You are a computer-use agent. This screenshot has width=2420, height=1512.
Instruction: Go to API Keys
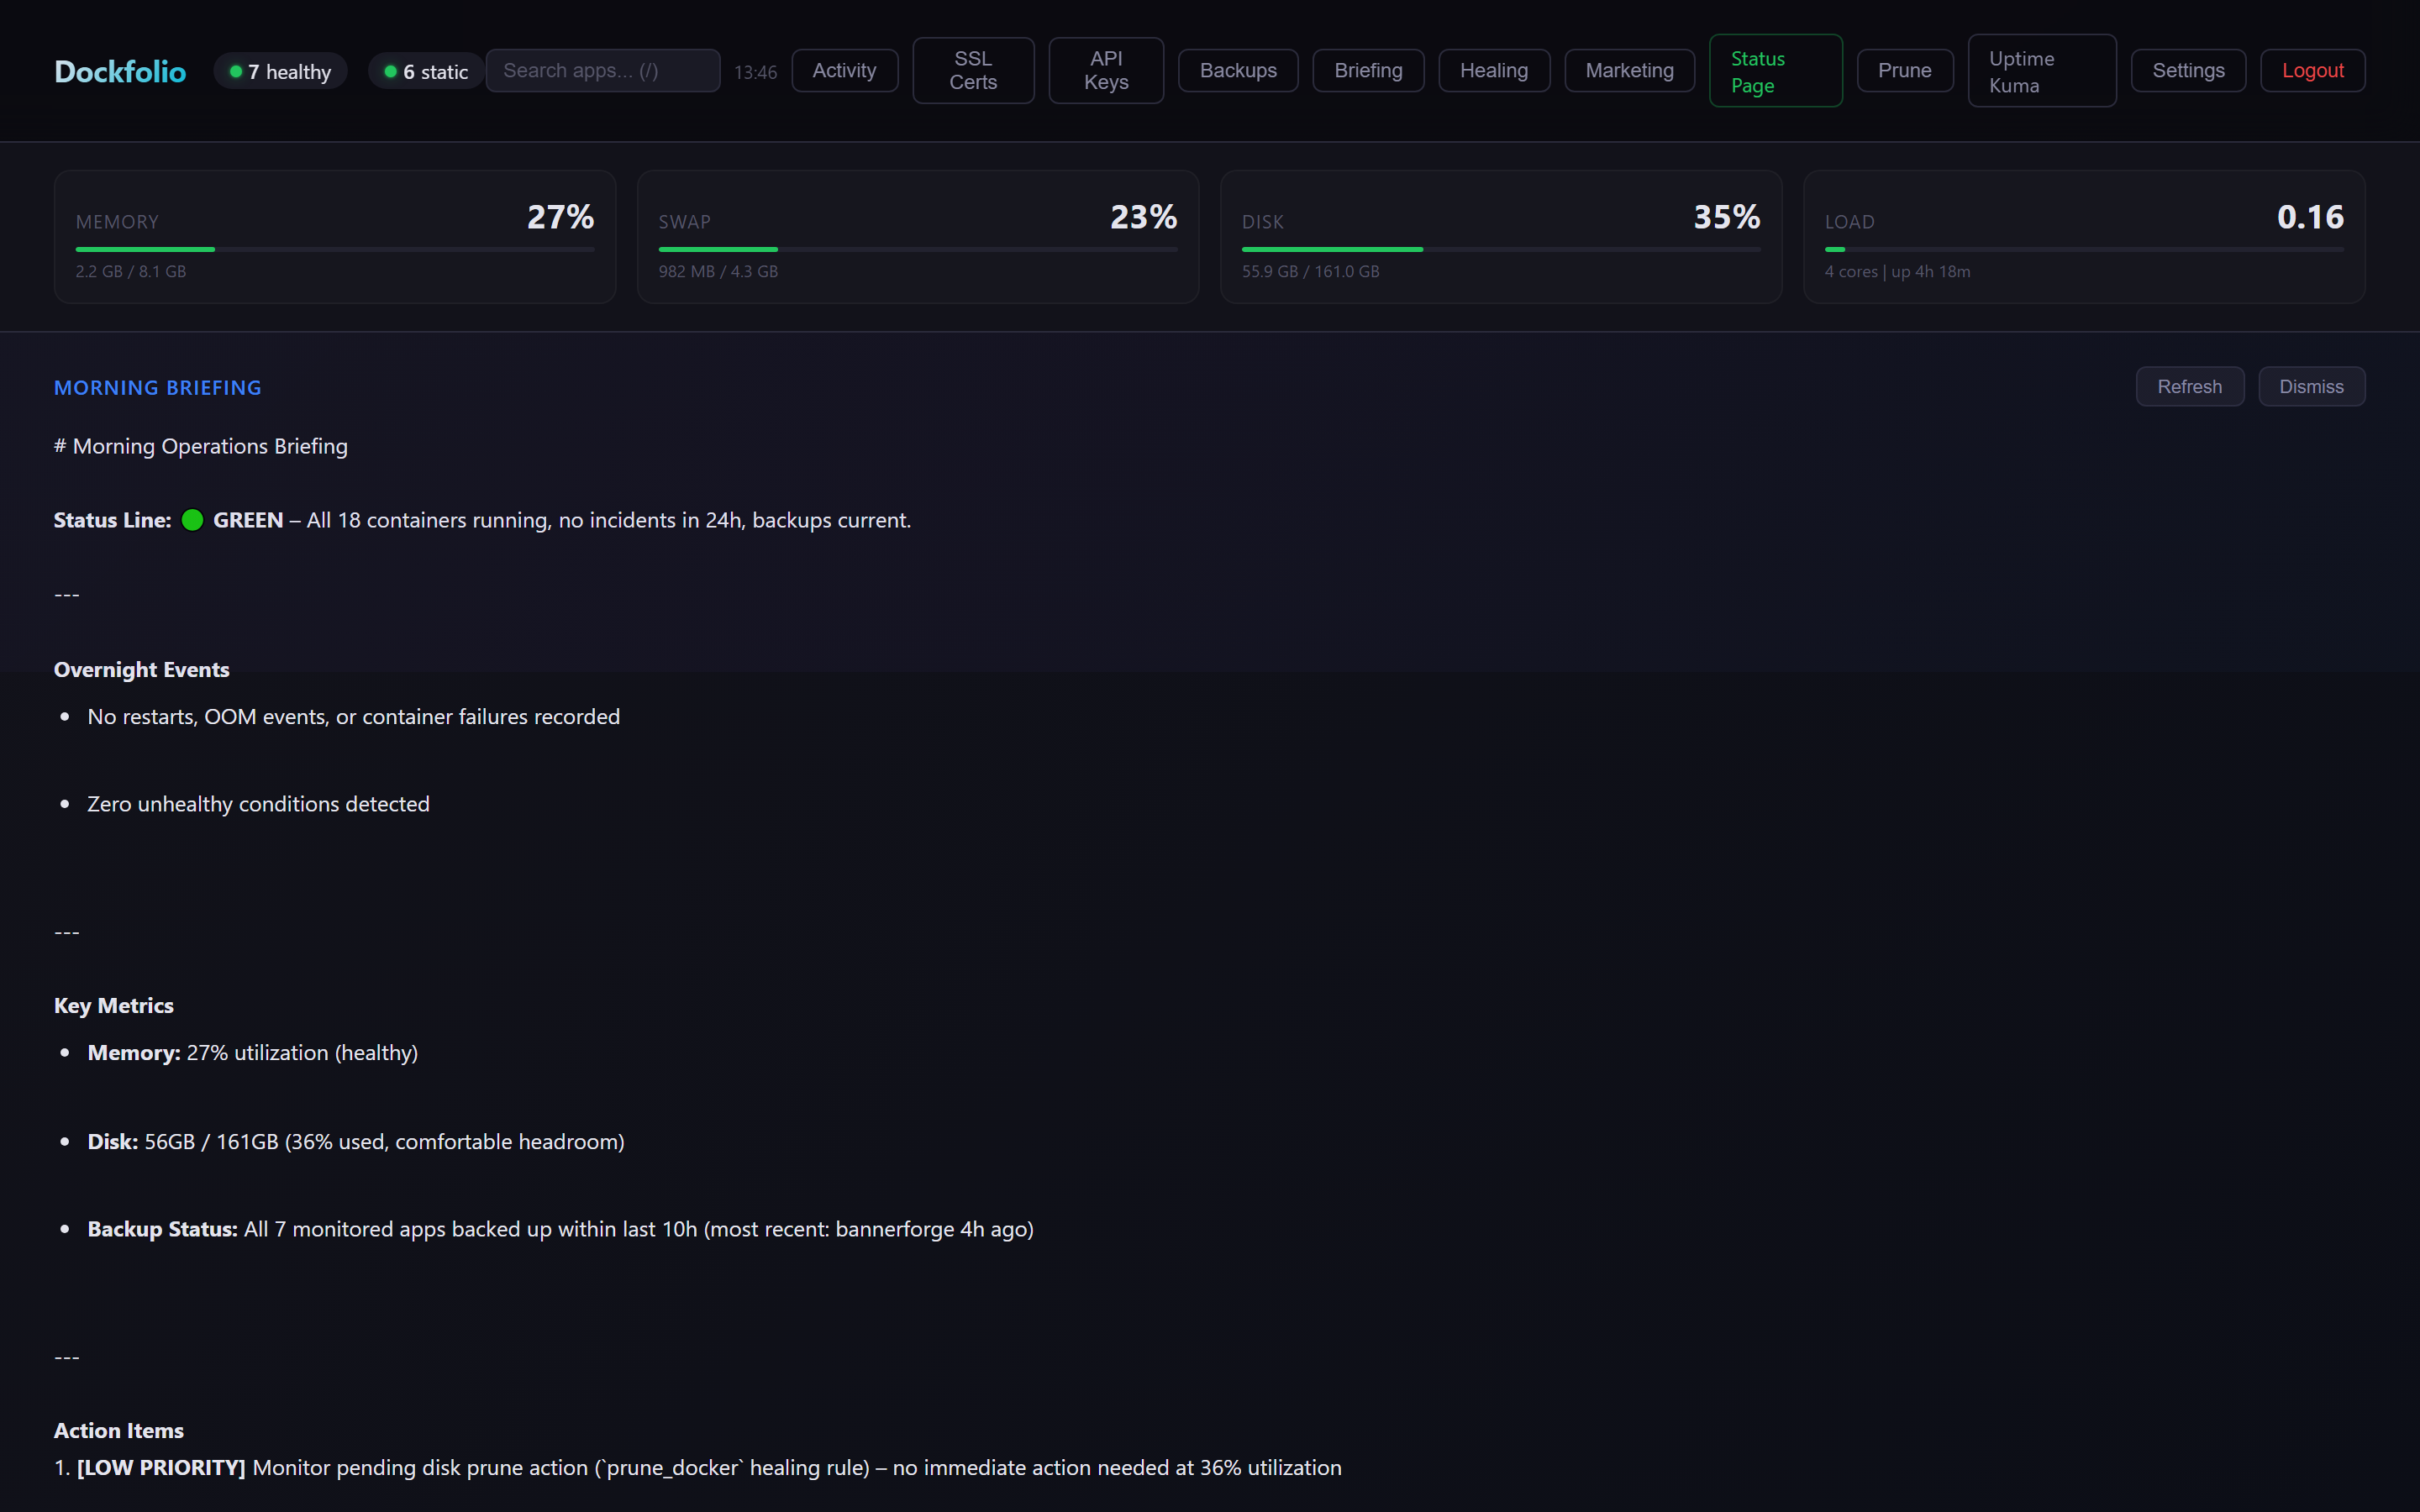coord(1106,71)
